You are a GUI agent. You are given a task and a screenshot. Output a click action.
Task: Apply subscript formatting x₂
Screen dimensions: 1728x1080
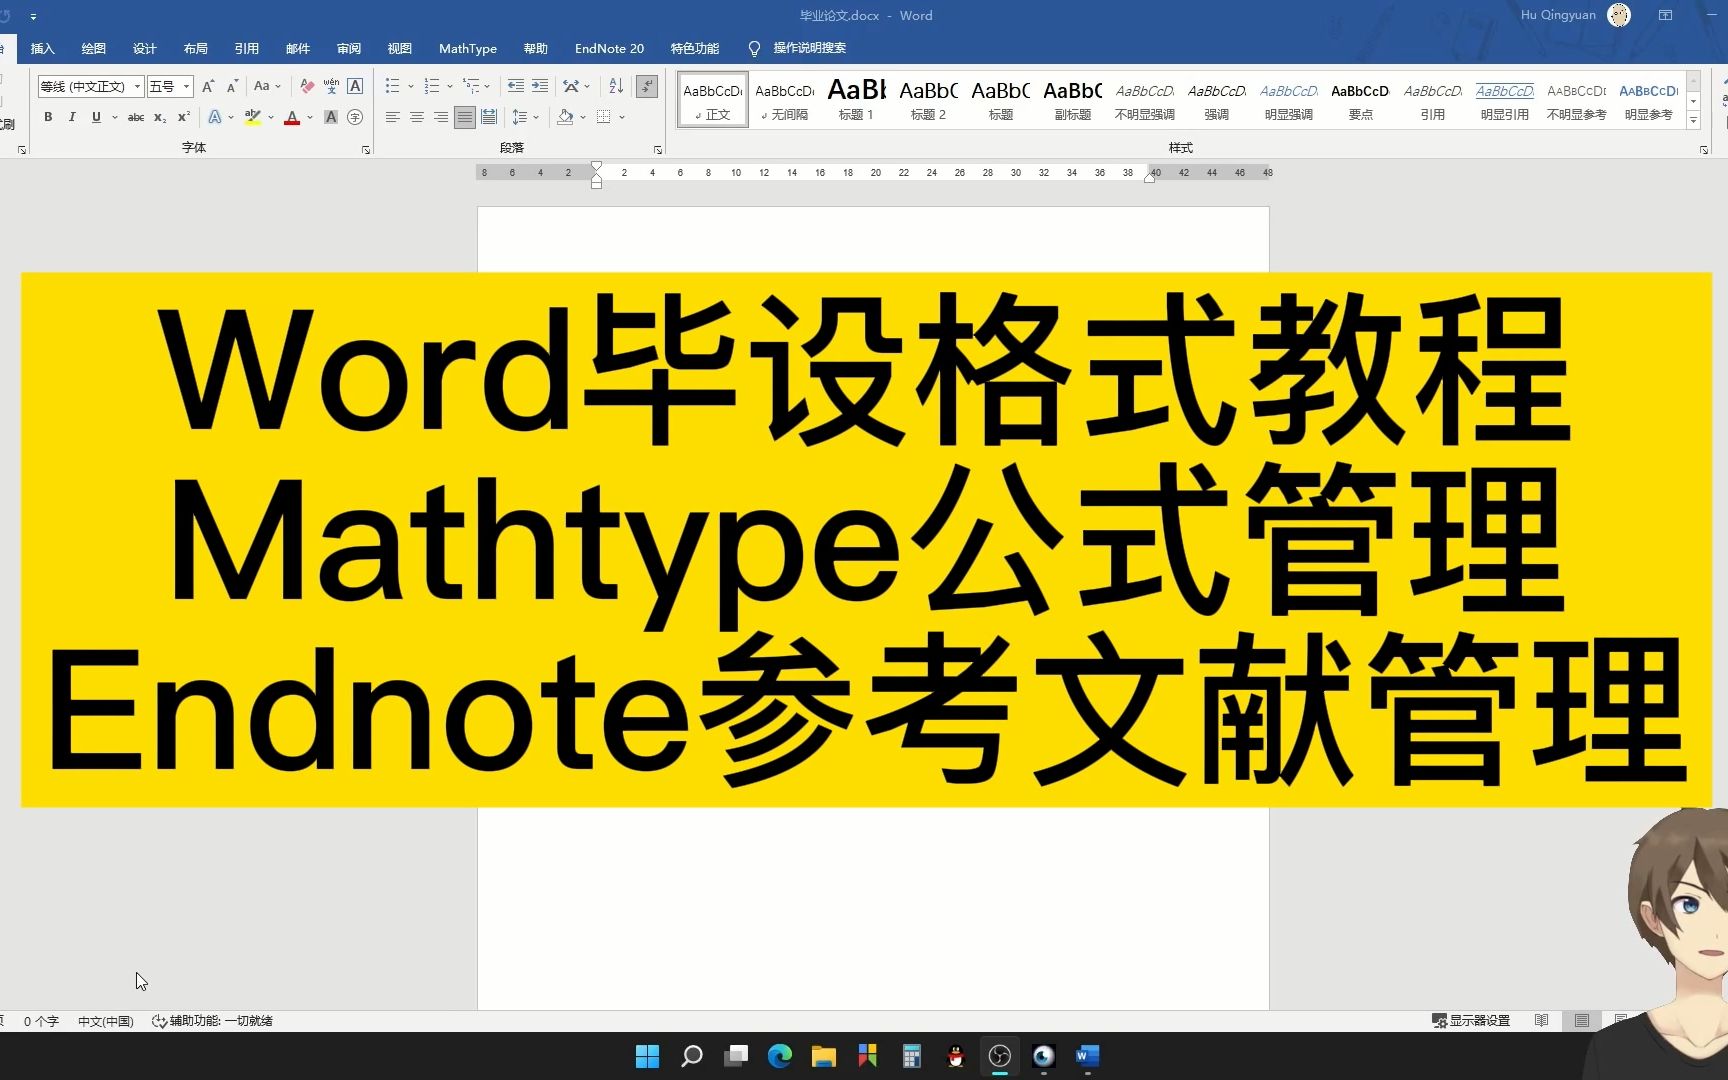point(160,117)
